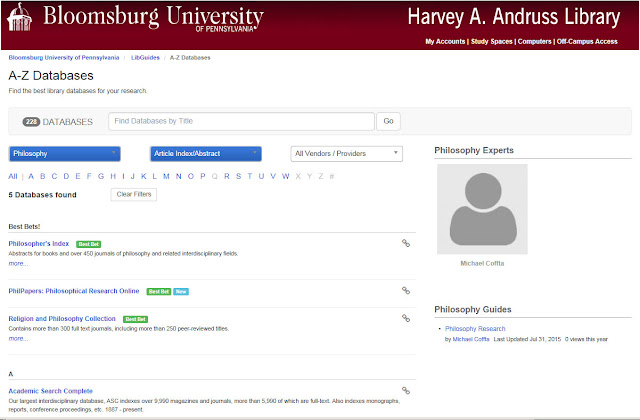The image size is (640, 420).
Task: Click the Bloomsburg University dome logo
Action: (x=19, y=17)
